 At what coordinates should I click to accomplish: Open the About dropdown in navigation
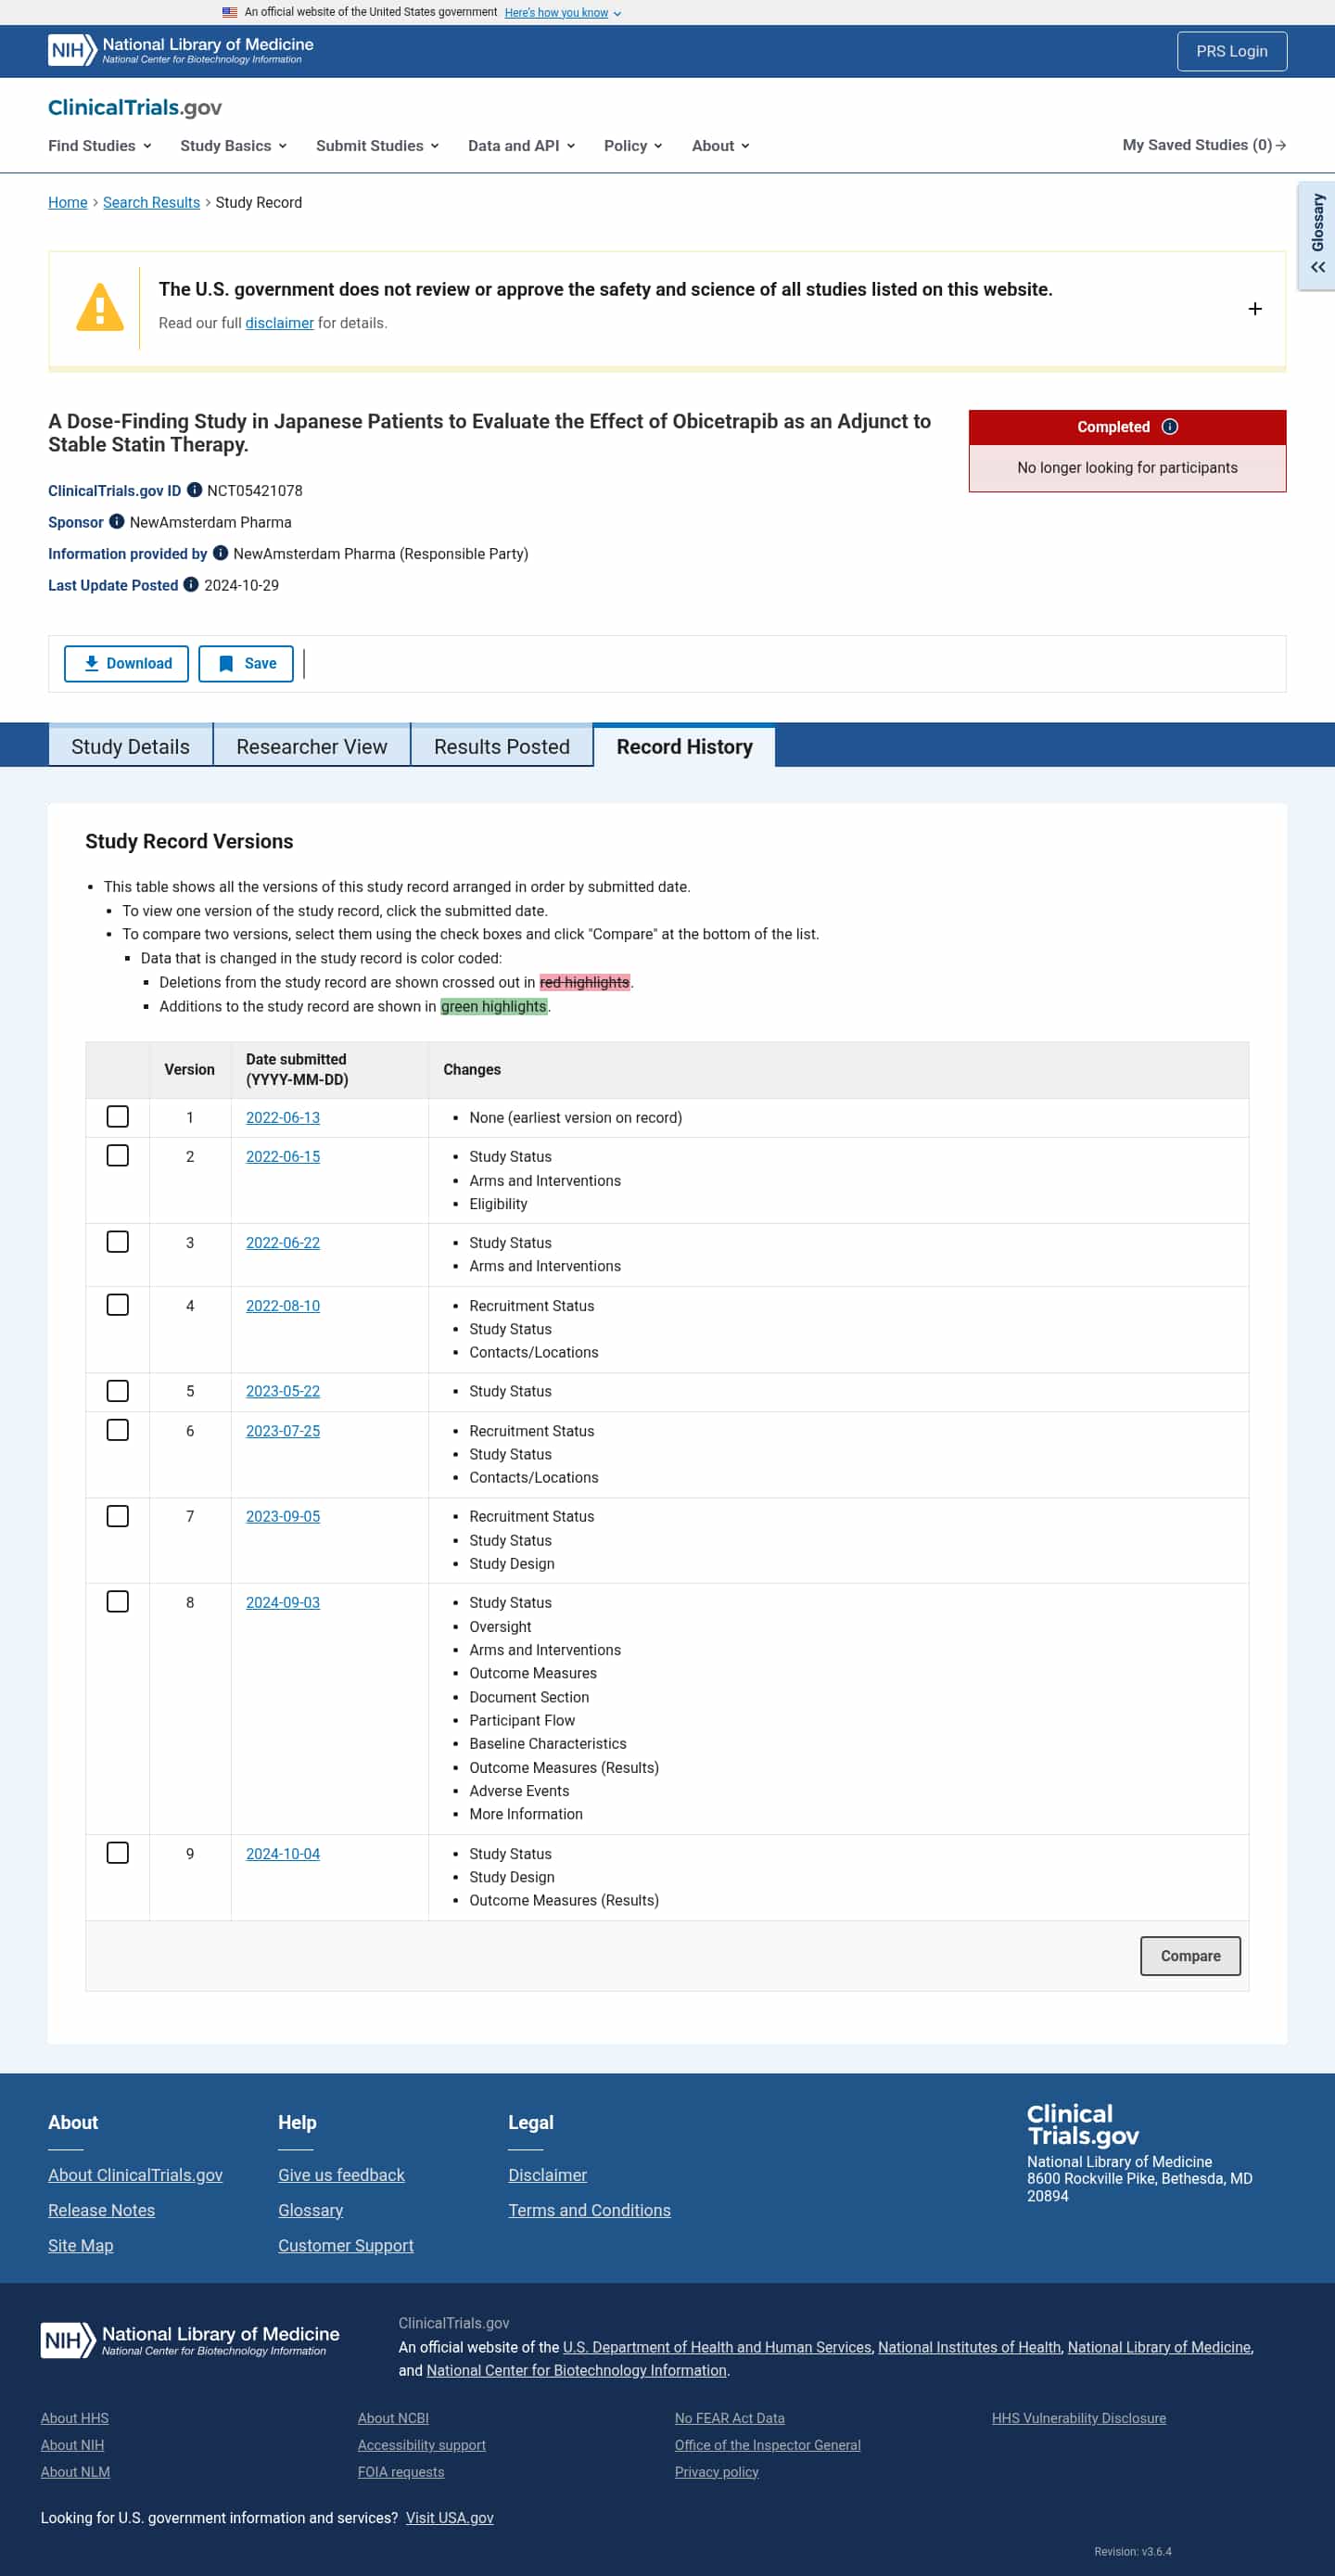721,146
